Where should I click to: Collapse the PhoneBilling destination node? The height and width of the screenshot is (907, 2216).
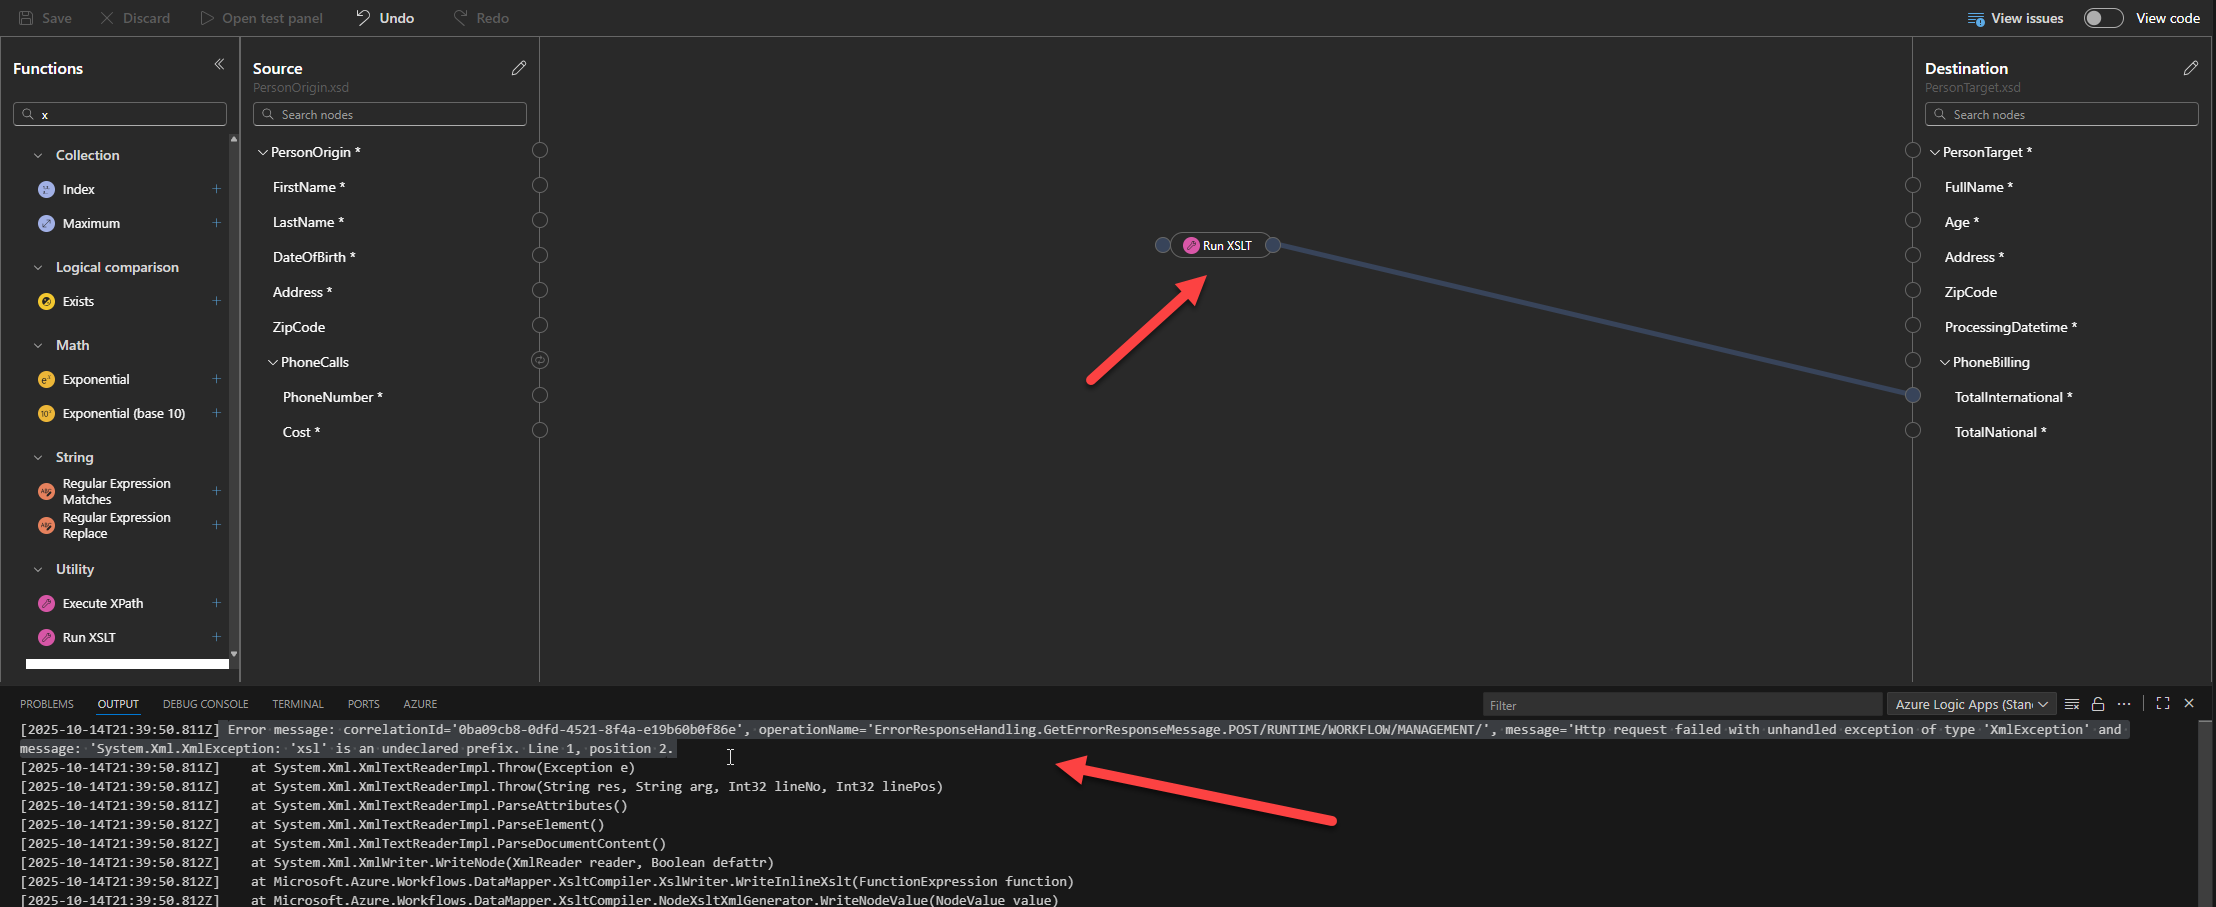[1945, 362]
